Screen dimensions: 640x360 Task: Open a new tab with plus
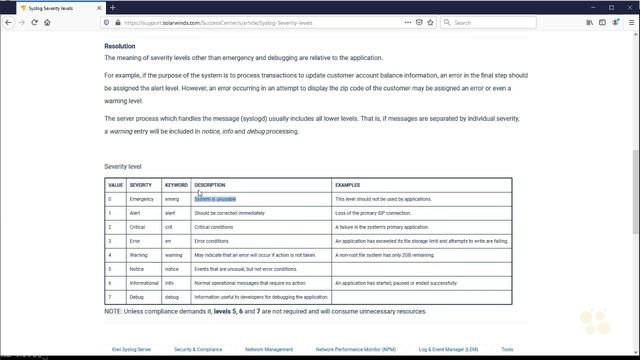pos(113,8)
